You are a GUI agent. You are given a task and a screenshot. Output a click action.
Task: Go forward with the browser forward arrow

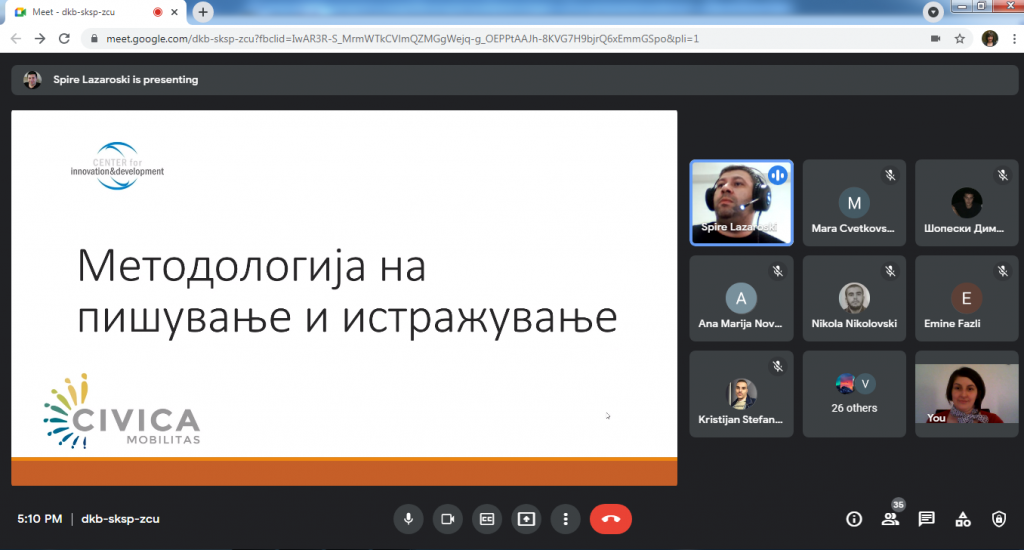point(40,39)
